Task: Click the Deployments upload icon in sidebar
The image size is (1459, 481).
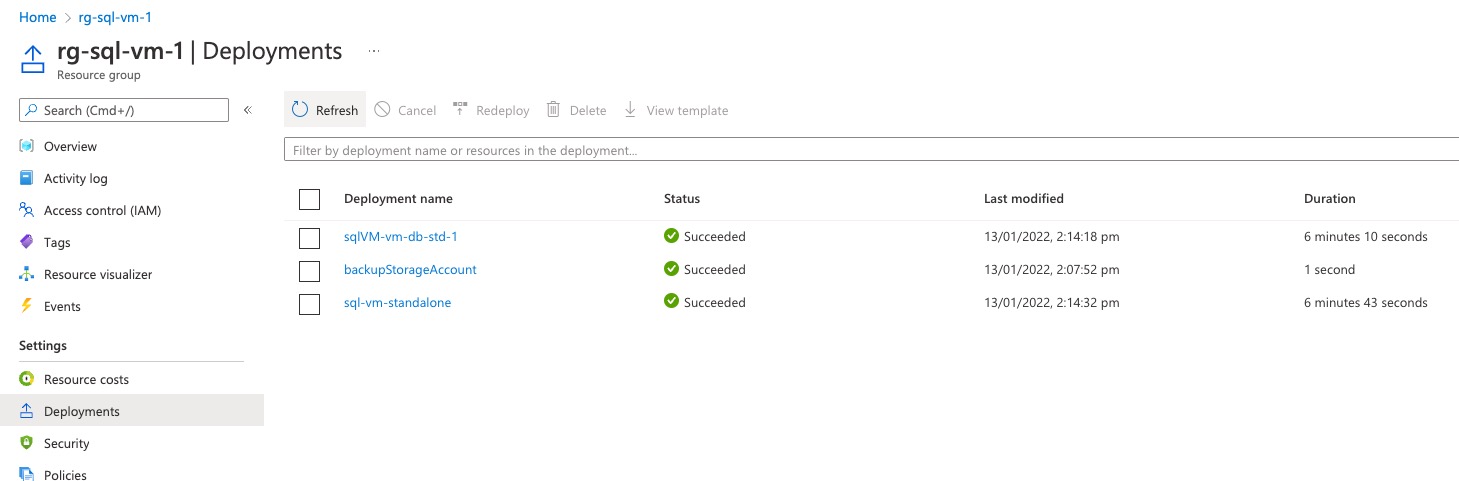Action: [x=27, y=411]
